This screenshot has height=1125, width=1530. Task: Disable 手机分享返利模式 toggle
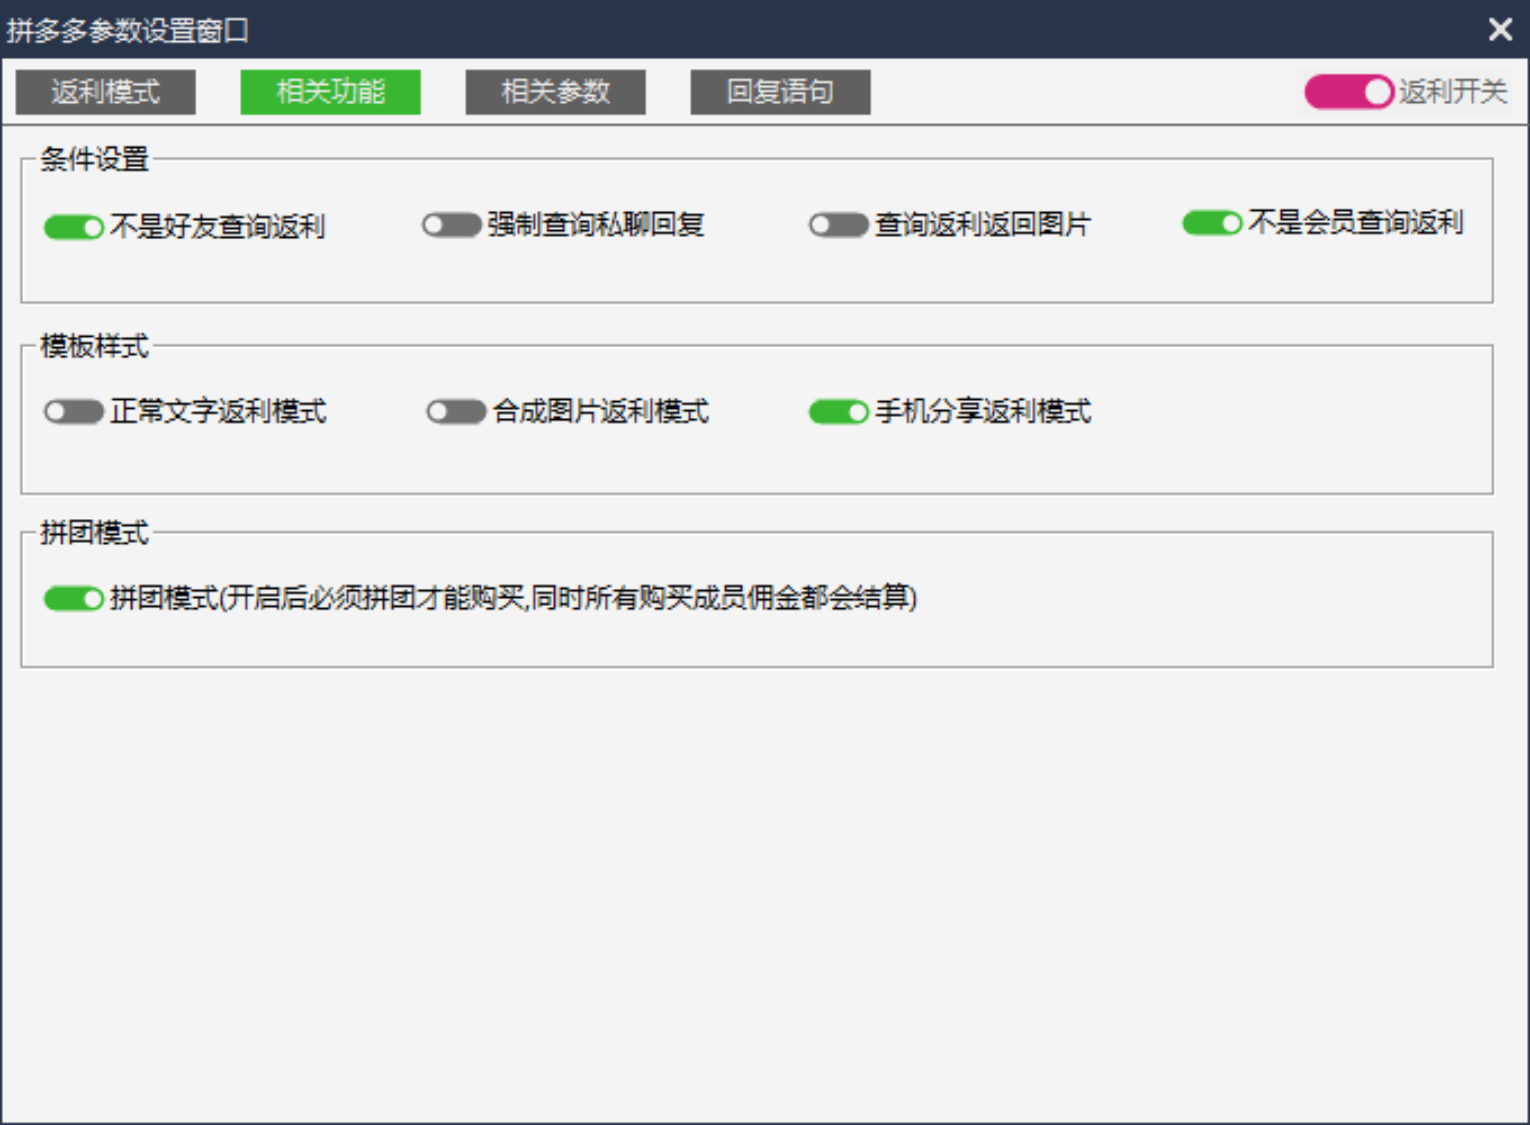[x=838, y=411]
